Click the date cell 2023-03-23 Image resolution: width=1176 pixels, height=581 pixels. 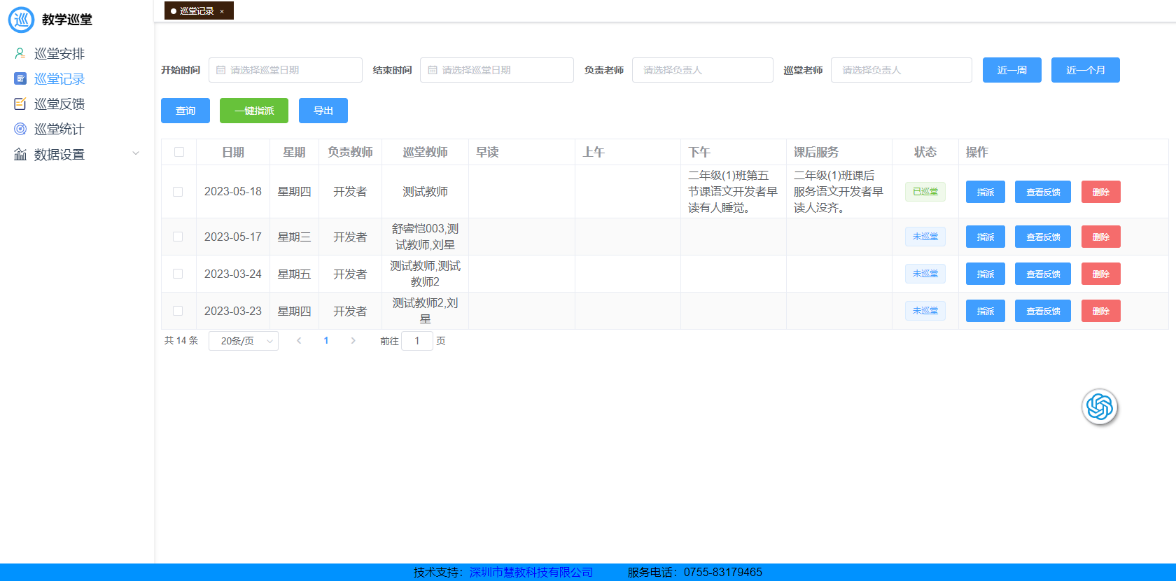[x=233, y=310]
